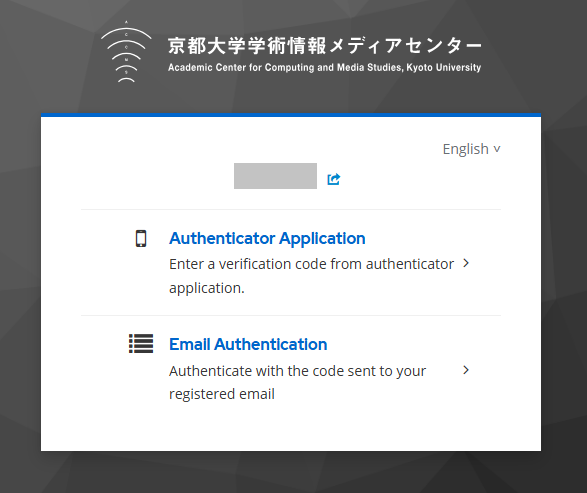Click the Japanese header title 京都大学学術情報メディアセンター
587x493 pixels.
[x=325, y=46]
